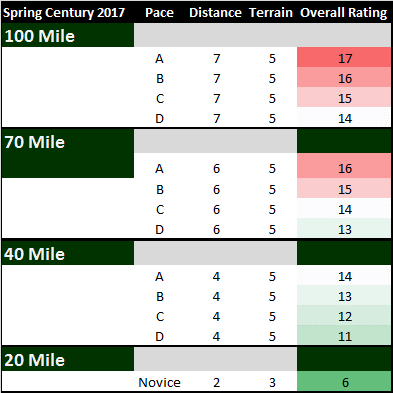Select the red cell with rating 17

344,57
